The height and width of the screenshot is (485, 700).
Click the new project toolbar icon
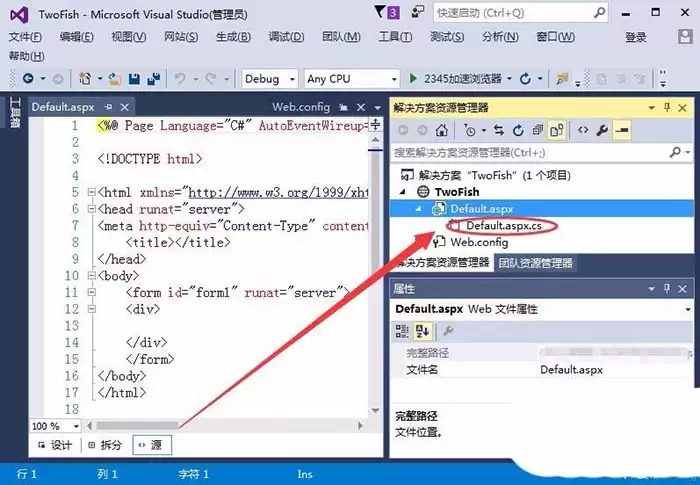(85, 79)
